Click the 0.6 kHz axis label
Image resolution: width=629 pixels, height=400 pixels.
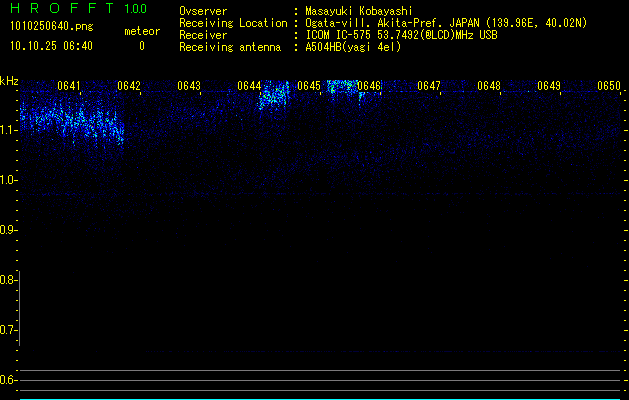point(8,380)
